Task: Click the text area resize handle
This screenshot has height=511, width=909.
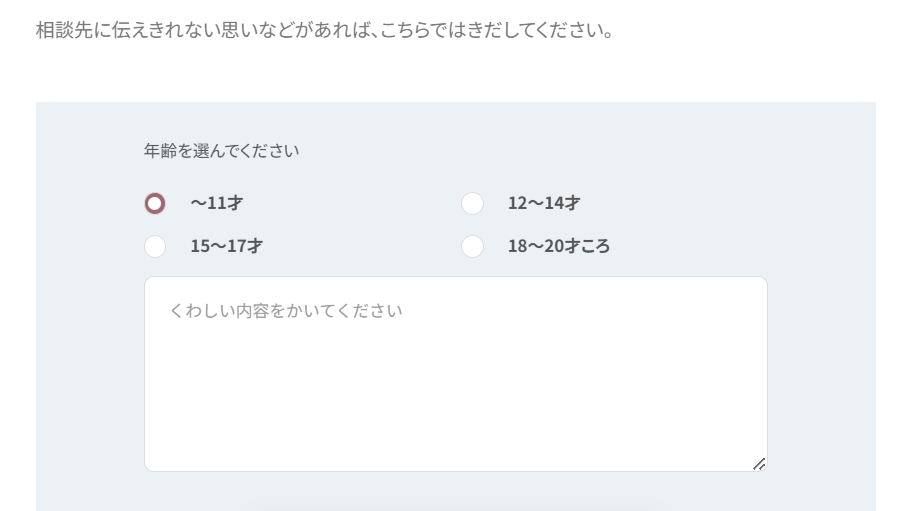Action: (759, 464)
